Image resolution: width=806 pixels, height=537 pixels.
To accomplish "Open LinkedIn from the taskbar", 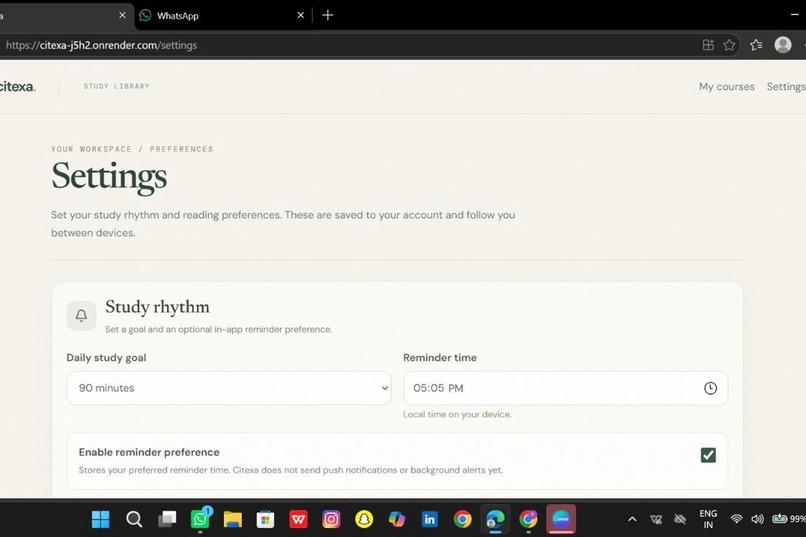I will [430, 519].
